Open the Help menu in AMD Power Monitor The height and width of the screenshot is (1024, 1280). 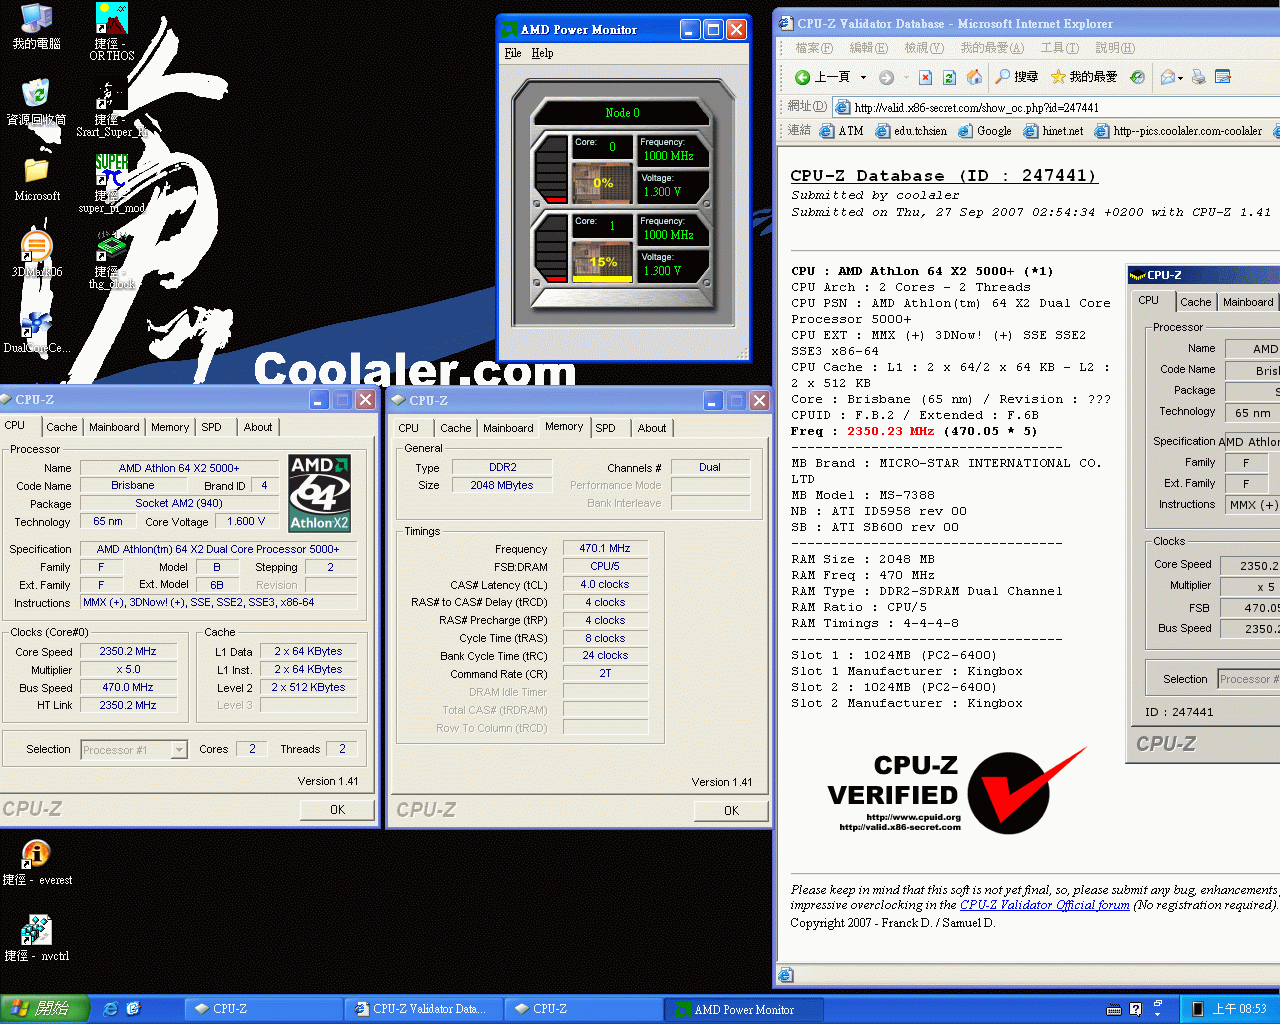click(x=542, y=53)
